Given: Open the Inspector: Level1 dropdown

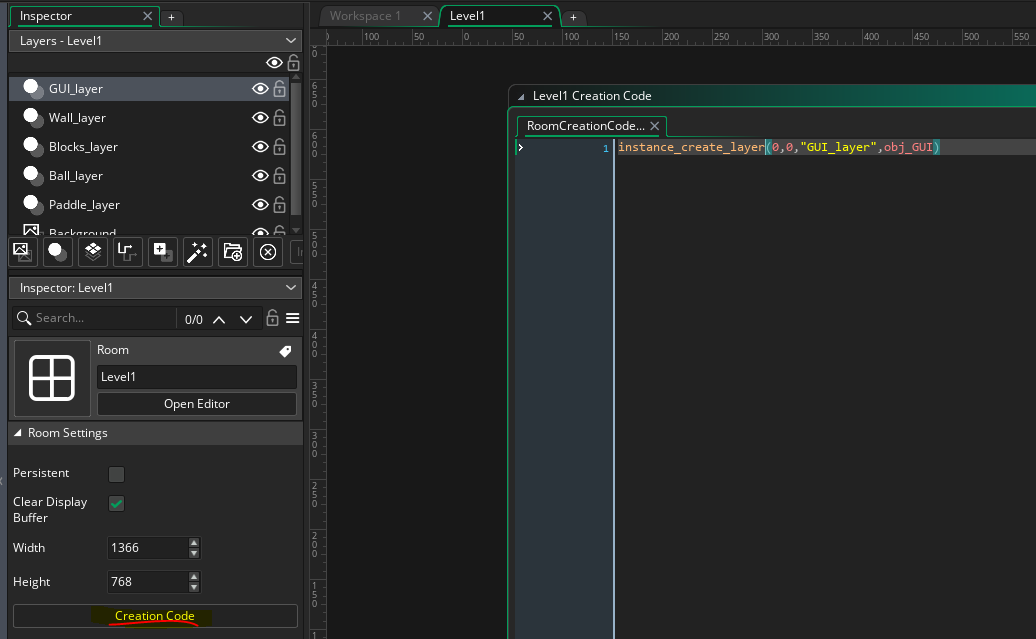Looking at the screenshot, I should [x=155, y=288].
